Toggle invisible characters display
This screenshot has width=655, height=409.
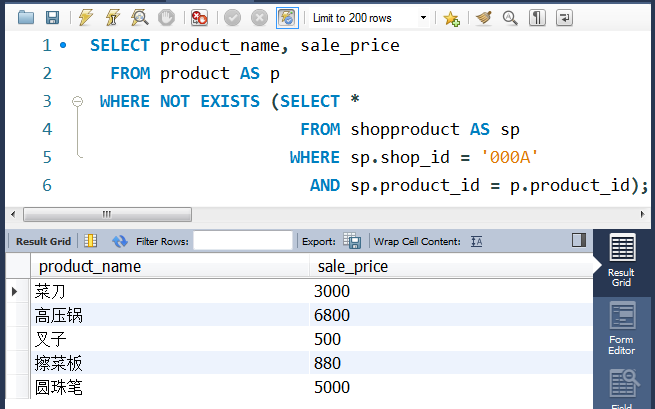pos(538,18)
